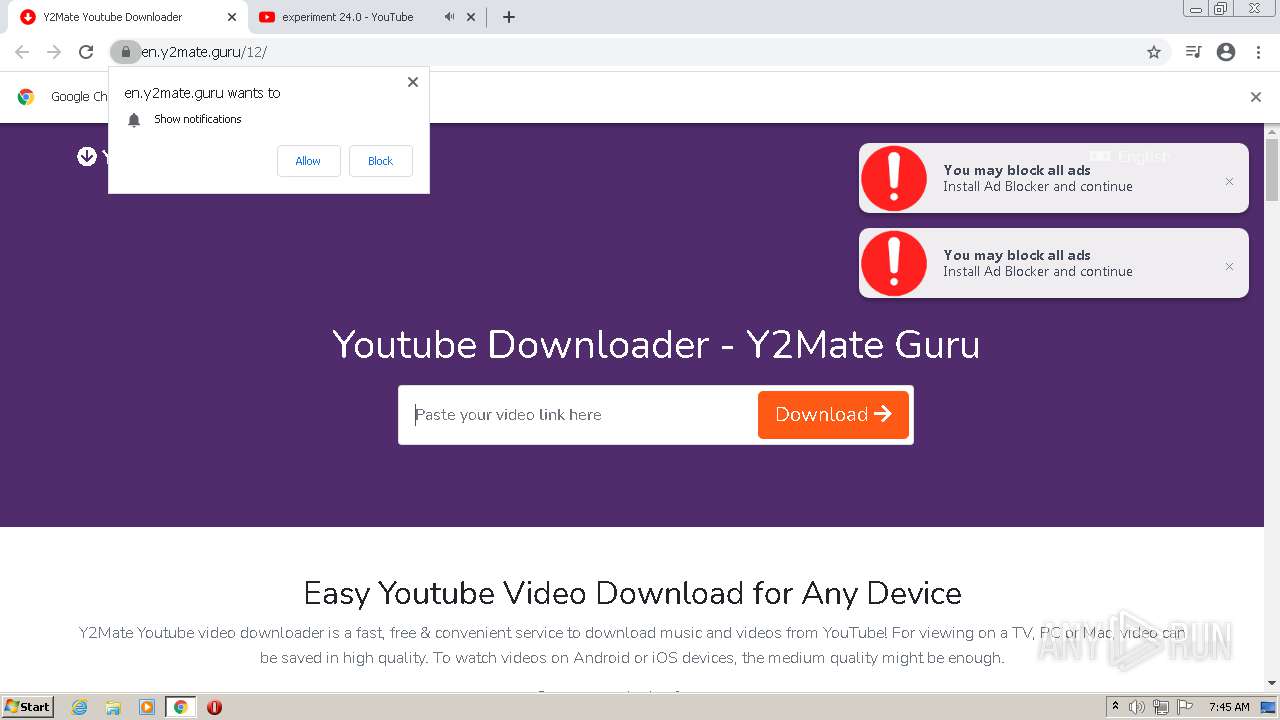This screenshot has height=720, width=1280.
Task: Block notifications from en.y2mate.guru
Action: pos(380,161)
